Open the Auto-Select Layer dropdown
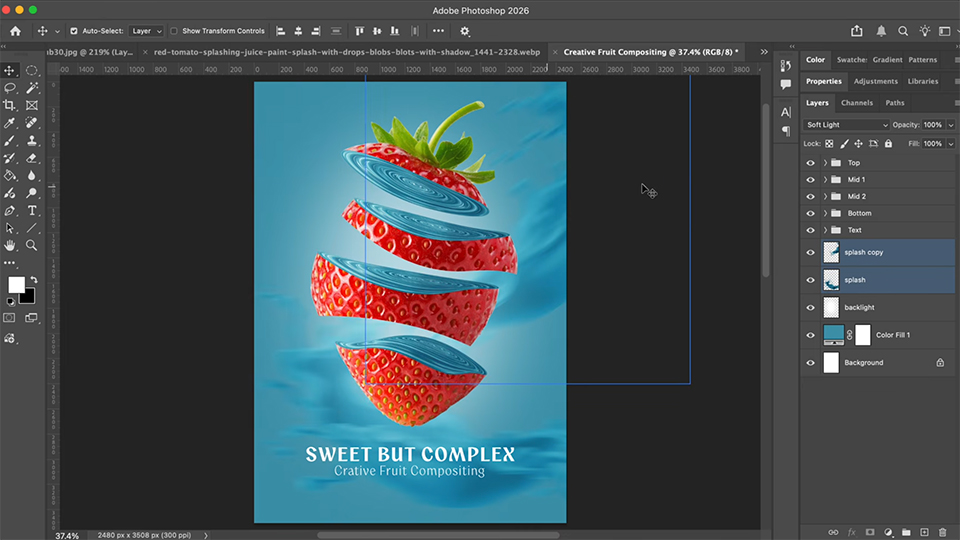Viewport: 960px width, 540px height. (x=146, y=31)
